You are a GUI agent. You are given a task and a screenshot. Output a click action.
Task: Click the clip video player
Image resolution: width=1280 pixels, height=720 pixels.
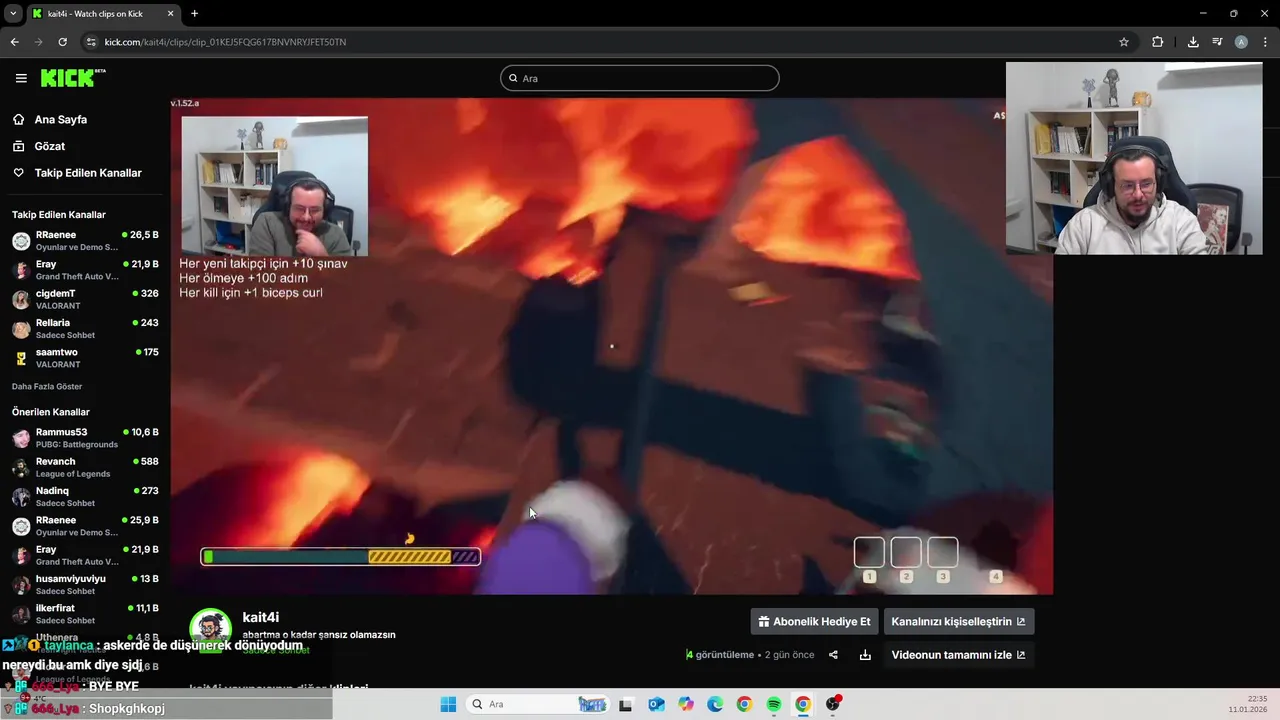(611, 346)
